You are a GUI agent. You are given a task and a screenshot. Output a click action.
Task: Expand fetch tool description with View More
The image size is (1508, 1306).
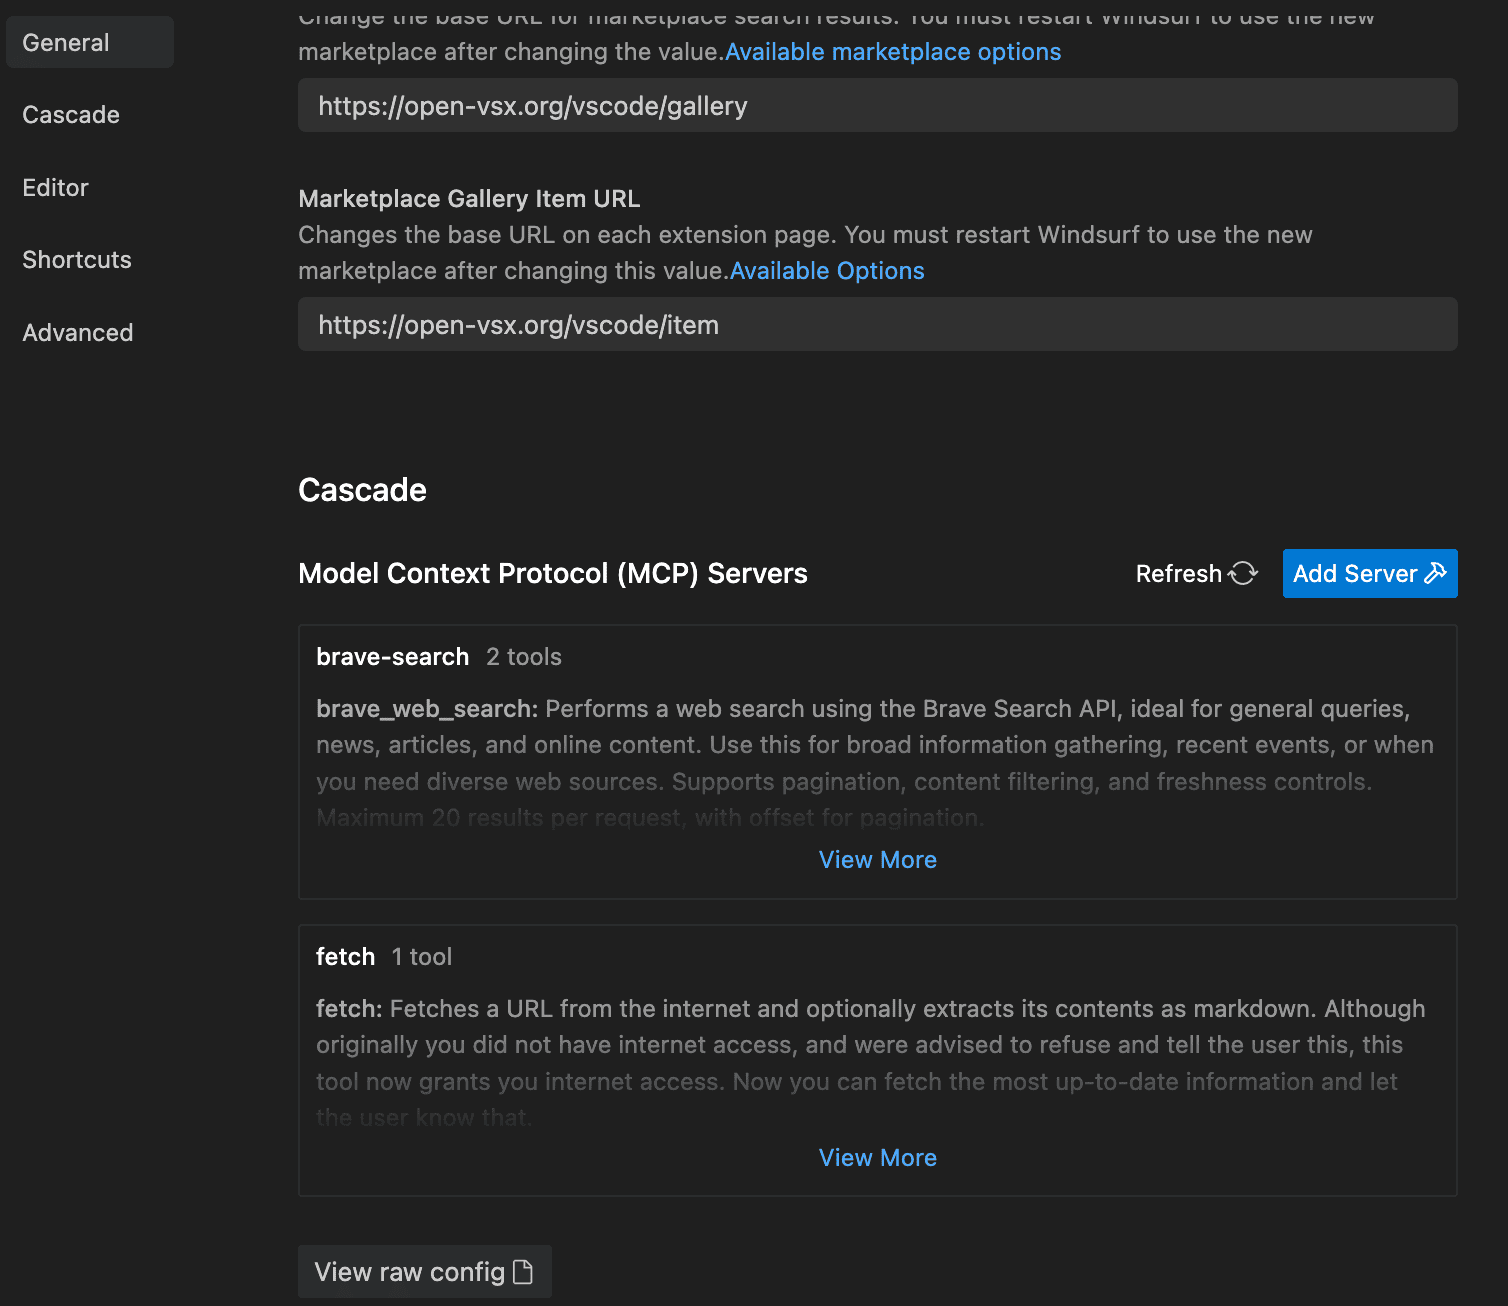(878, 1158)
